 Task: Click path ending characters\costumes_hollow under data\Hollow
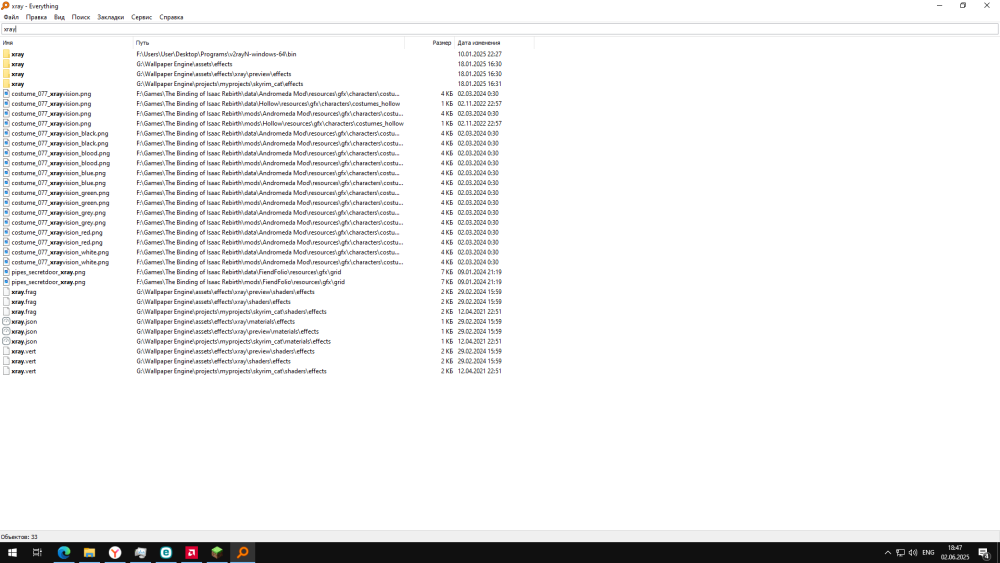pos(268,103)
